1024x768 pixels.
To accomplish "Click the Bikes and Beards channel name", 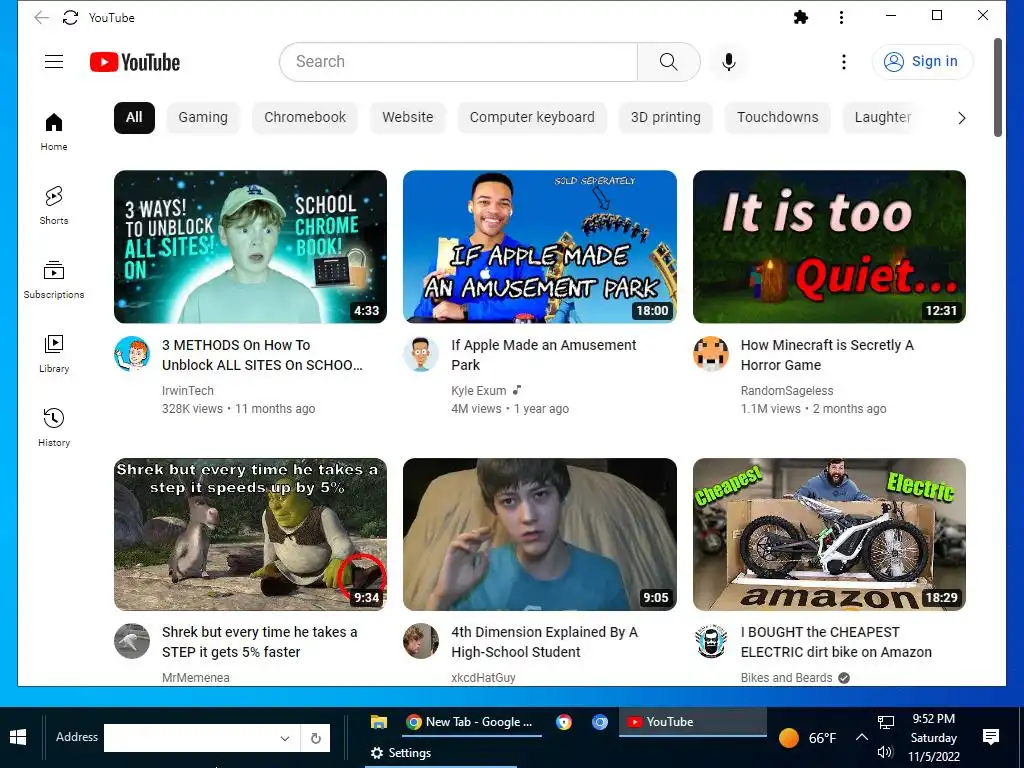I will (x=786, y=677).
